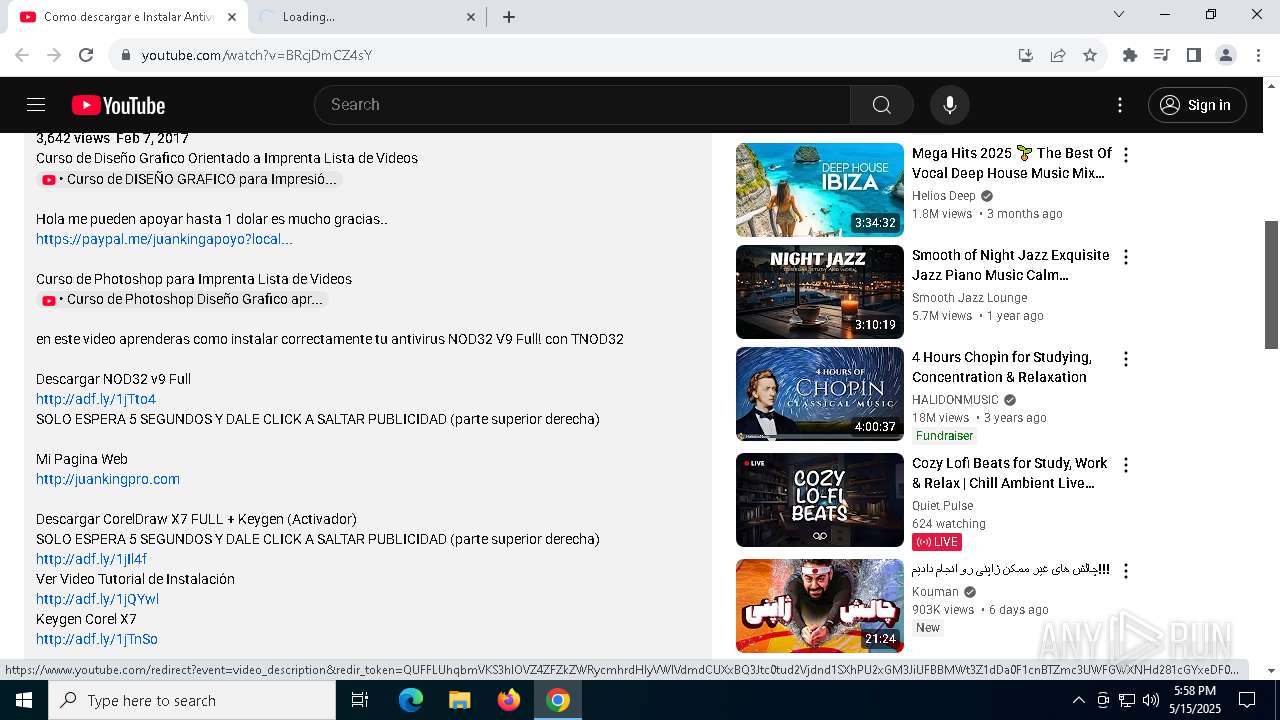Image resolution: width=1280 pixels, height=720 pixels.
Task: Visit HALIDONMUSIC channel
Action: point(955,400)
